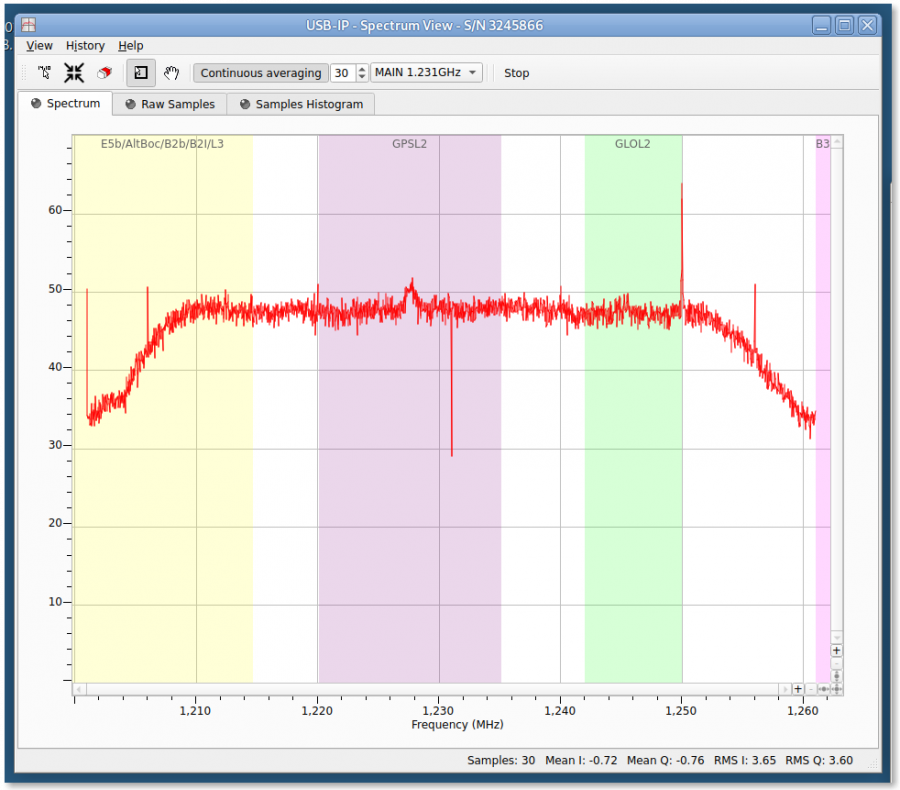Screen dimensions: 900x790
Task: Zoom in vertical axis with the plus icon
Action: [x=836, y=650]
